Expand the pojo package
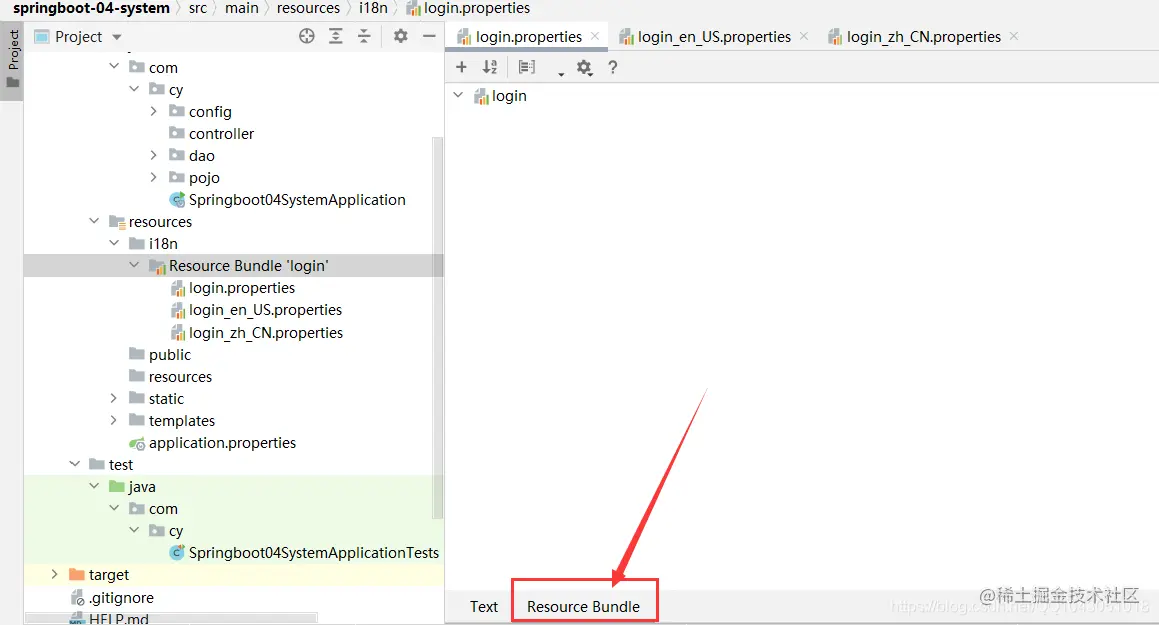The height and width of the screenshot is (625, 1159). 154,177
